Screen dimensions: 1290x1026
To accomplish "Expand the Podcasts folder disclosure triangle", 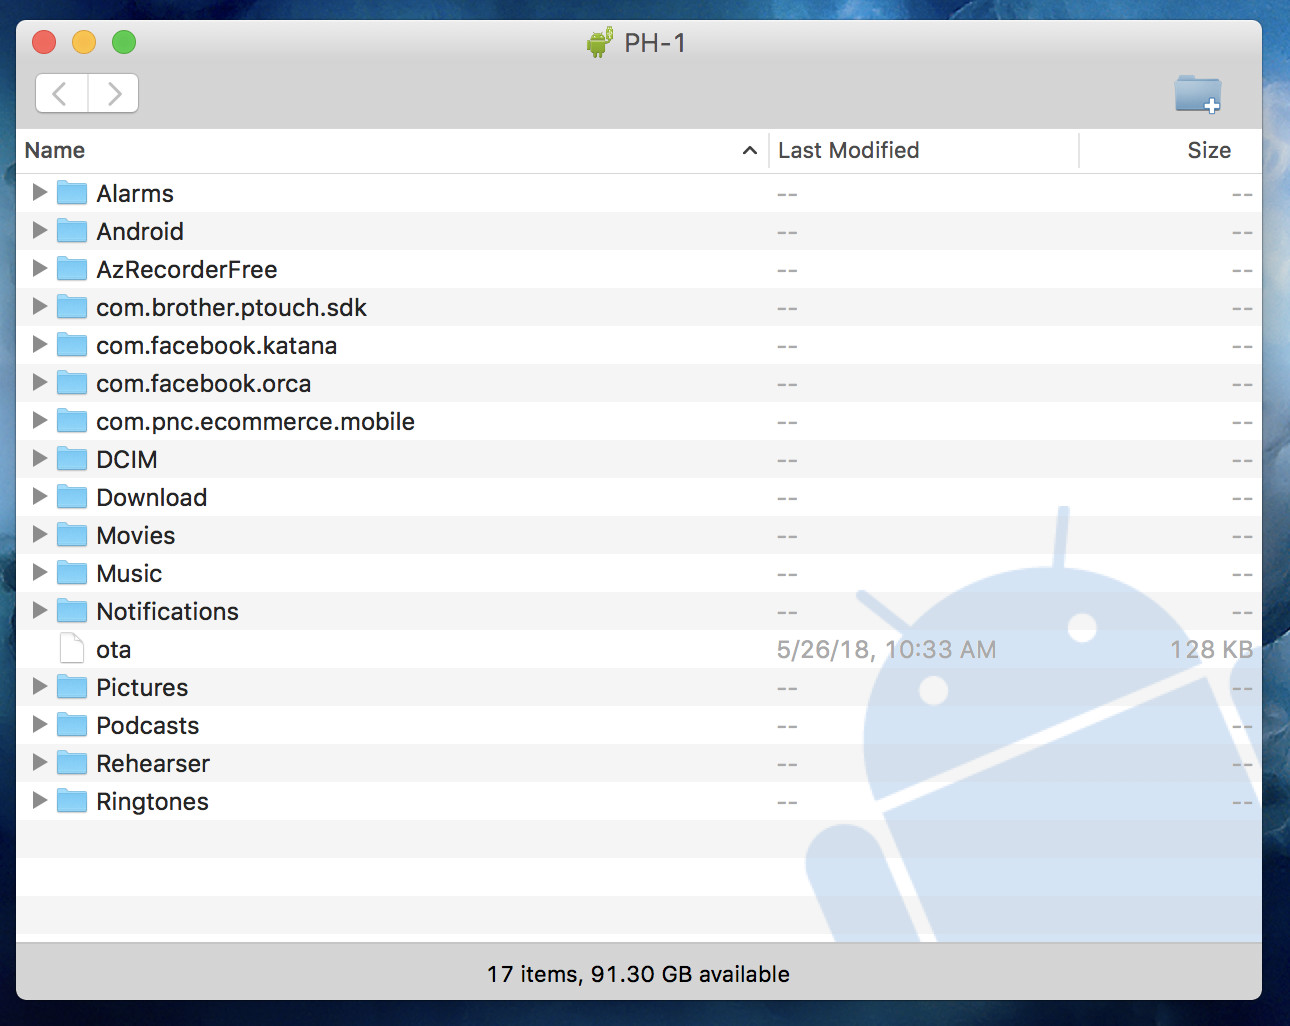I will 40,724.
